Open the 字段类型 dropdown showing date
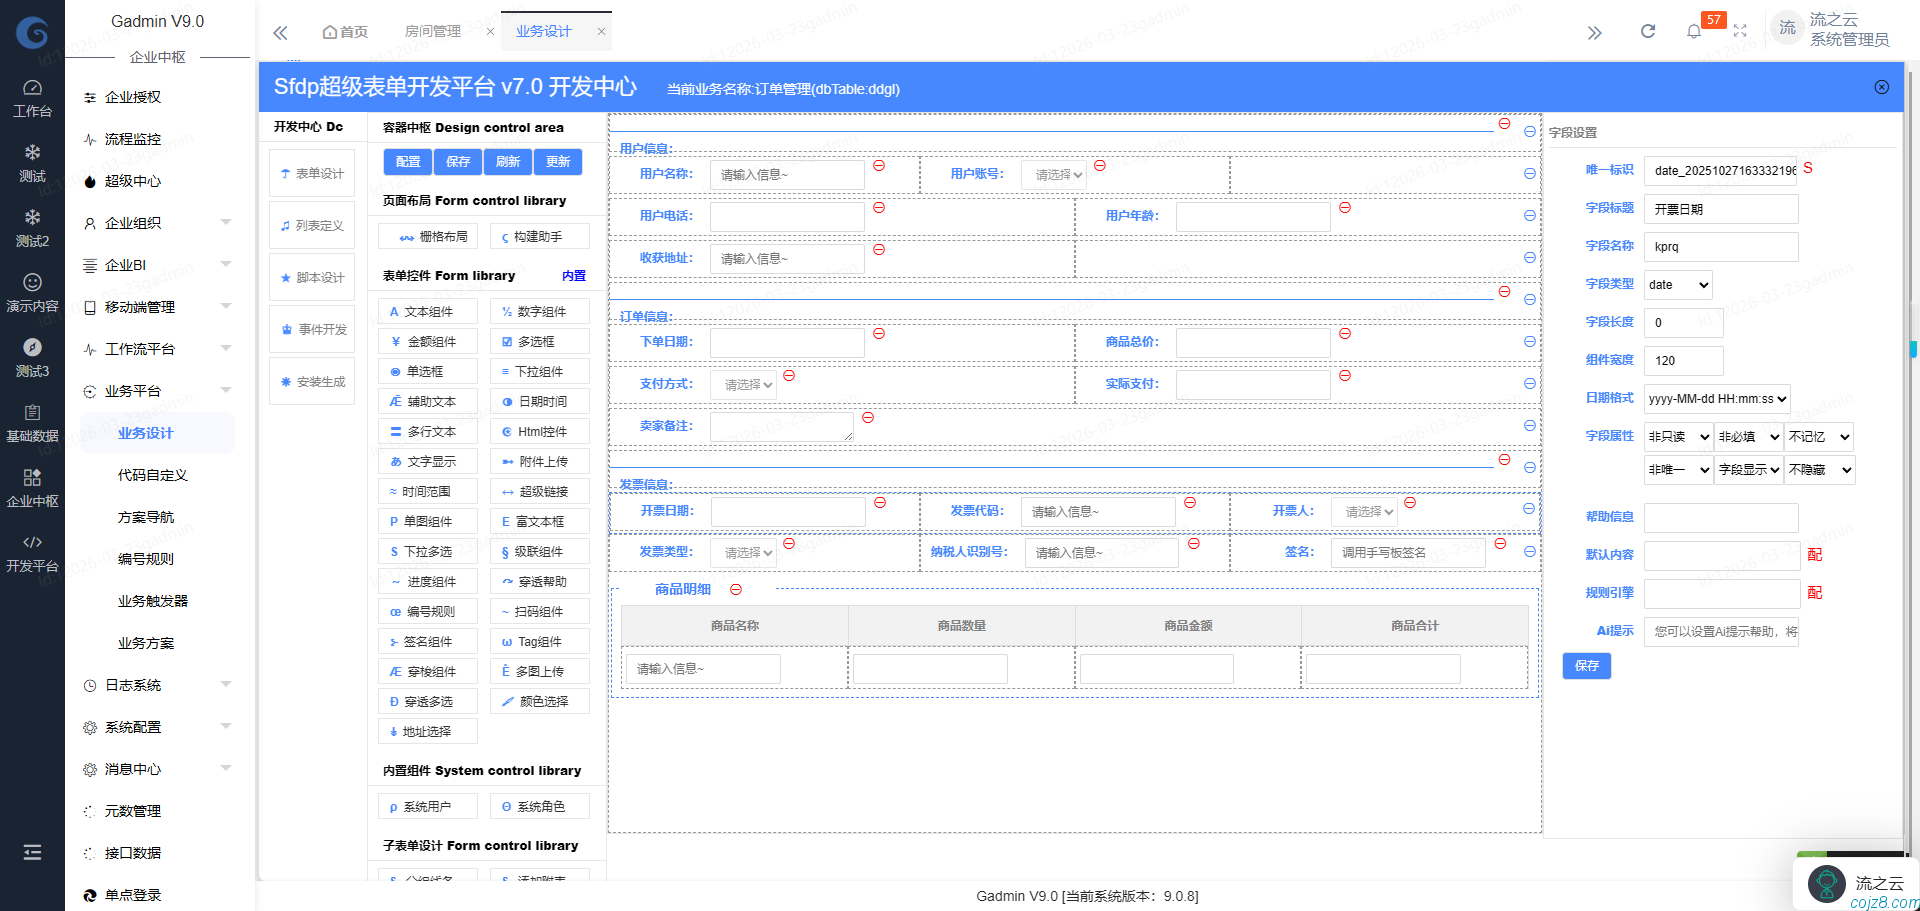 point(1677,284)
